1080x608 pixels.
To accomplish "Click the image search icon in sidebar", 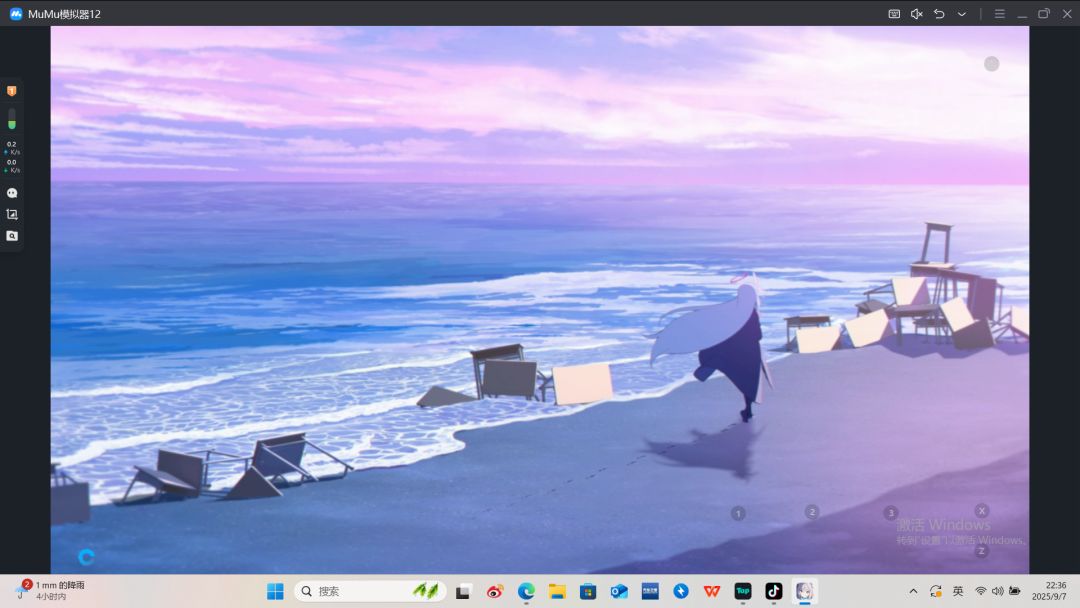I will [x=12, y=236].
